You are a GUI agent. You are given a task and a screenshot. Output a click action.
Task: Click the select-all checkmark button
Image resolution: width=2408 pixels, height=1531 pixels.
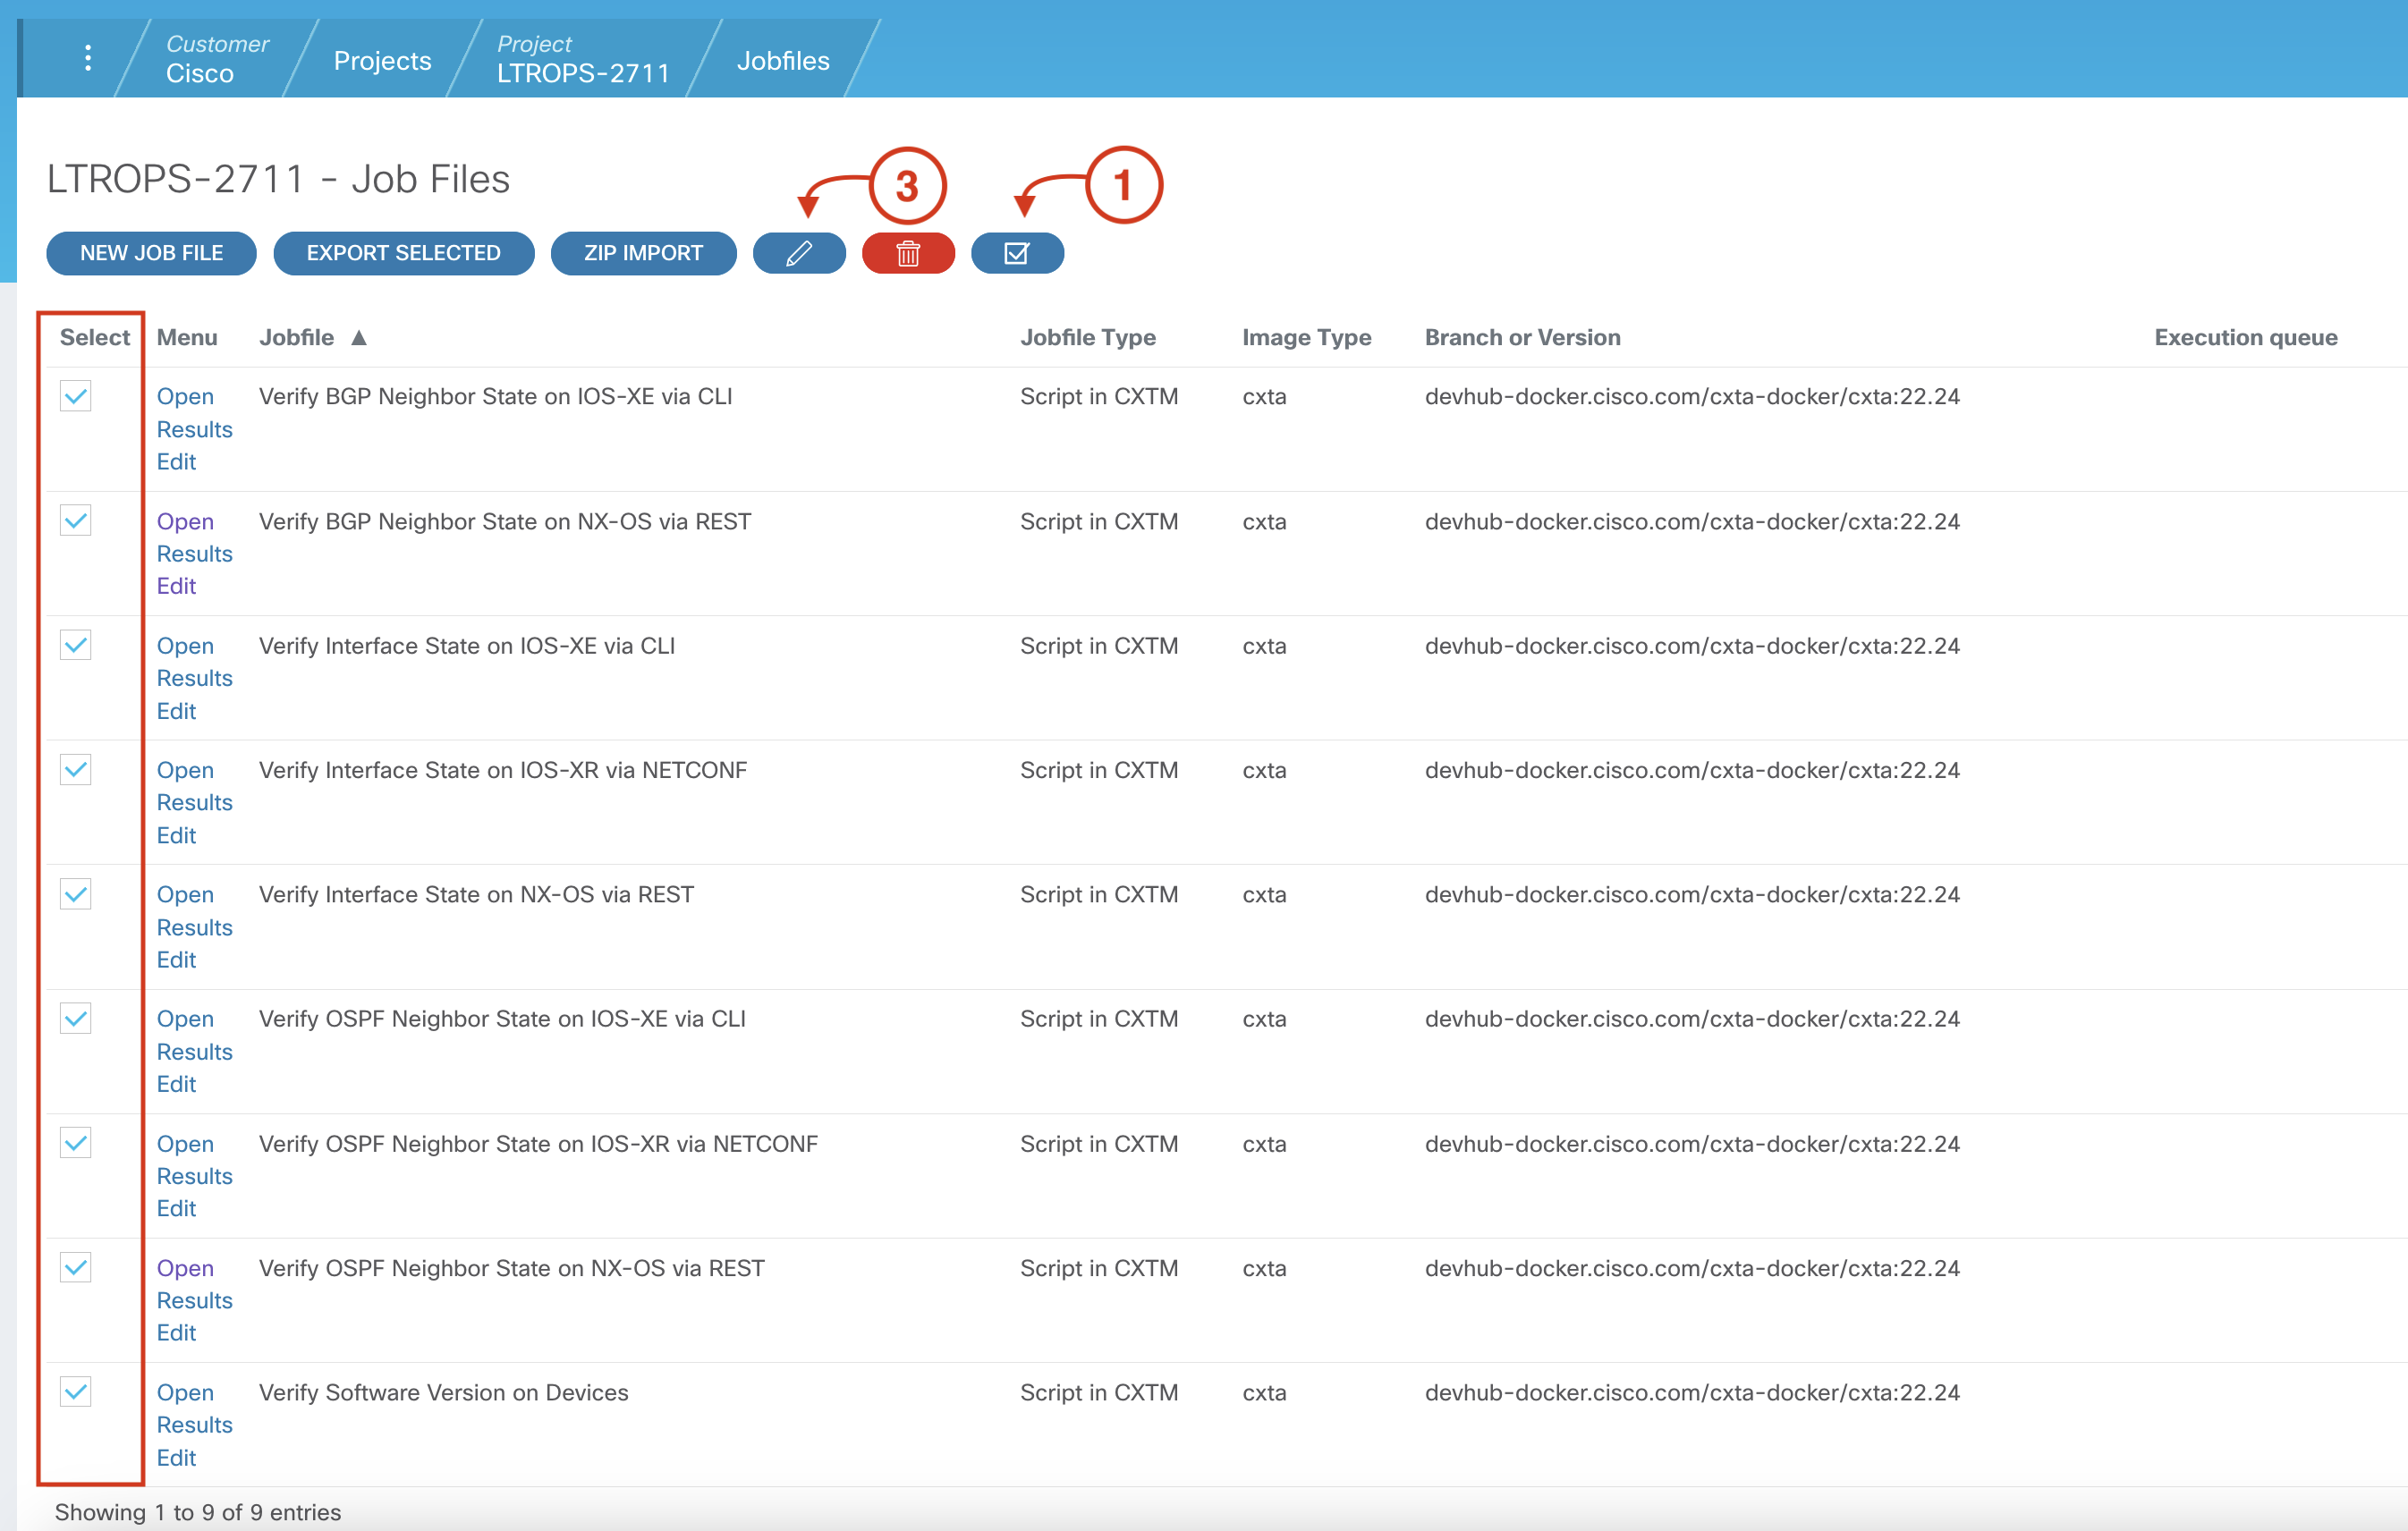click(x=1017, y=253)
